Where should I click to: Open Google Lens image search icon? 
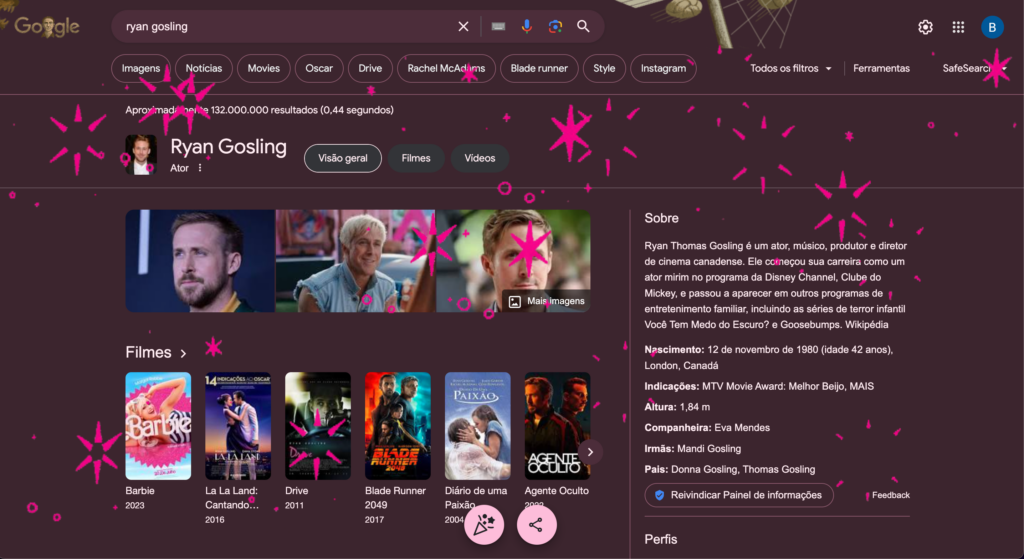click(x=555, y=27)
